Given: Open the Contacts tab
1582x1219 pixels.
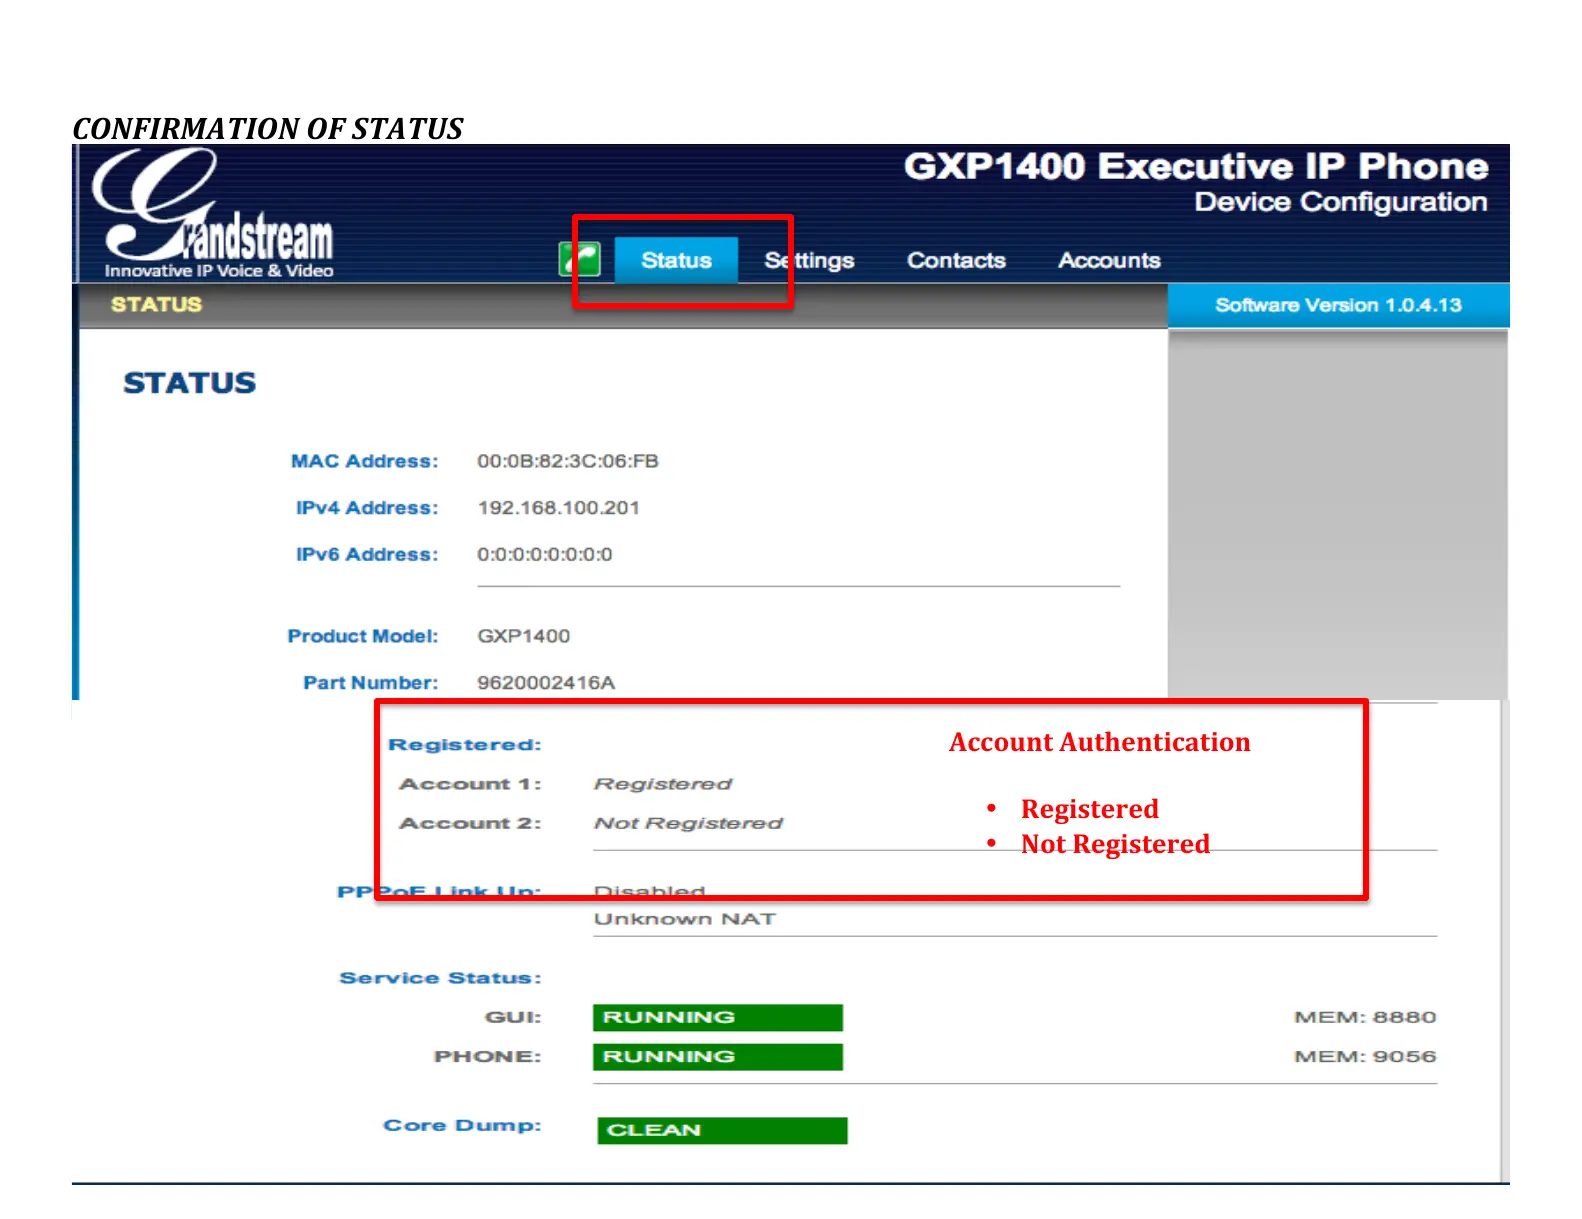Looking at the screenshot, I should coord(956,260).
